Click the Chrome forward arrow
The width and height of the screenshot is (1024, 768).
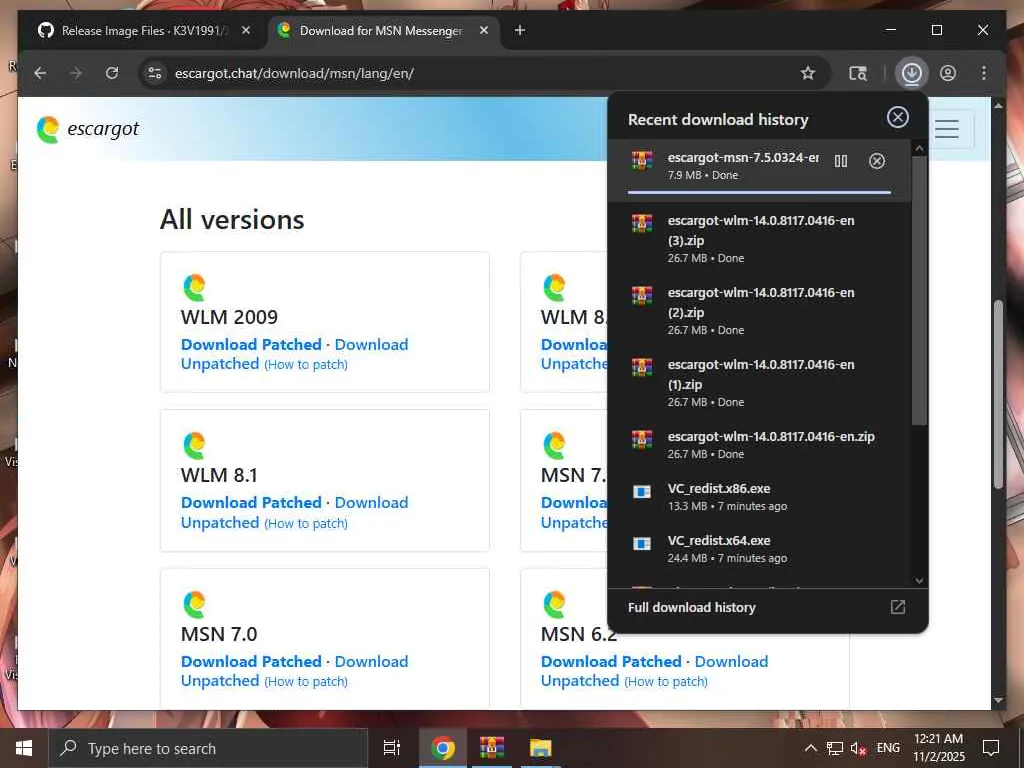pos(76,73)
